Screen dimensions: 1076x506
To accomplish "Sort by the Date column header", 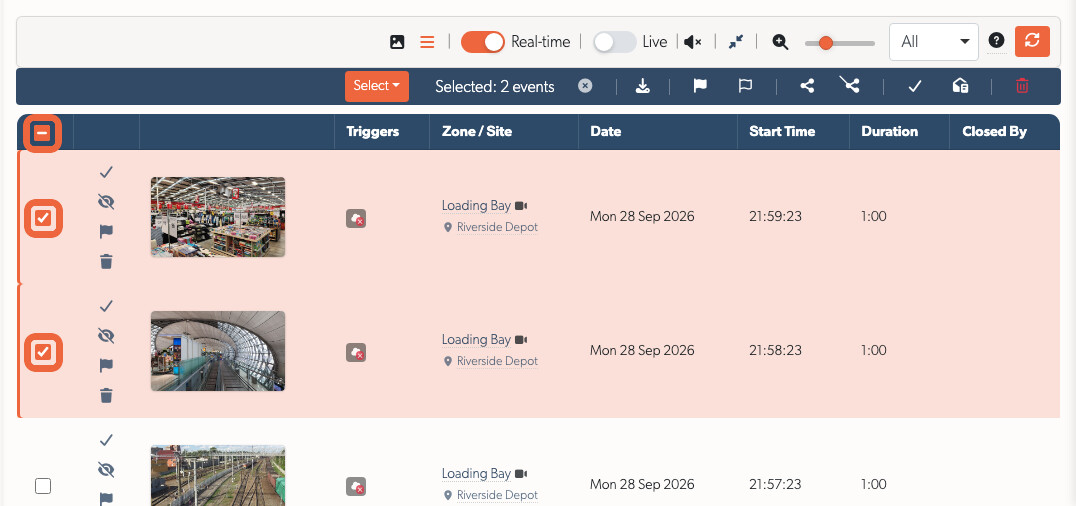I will 606,132.
